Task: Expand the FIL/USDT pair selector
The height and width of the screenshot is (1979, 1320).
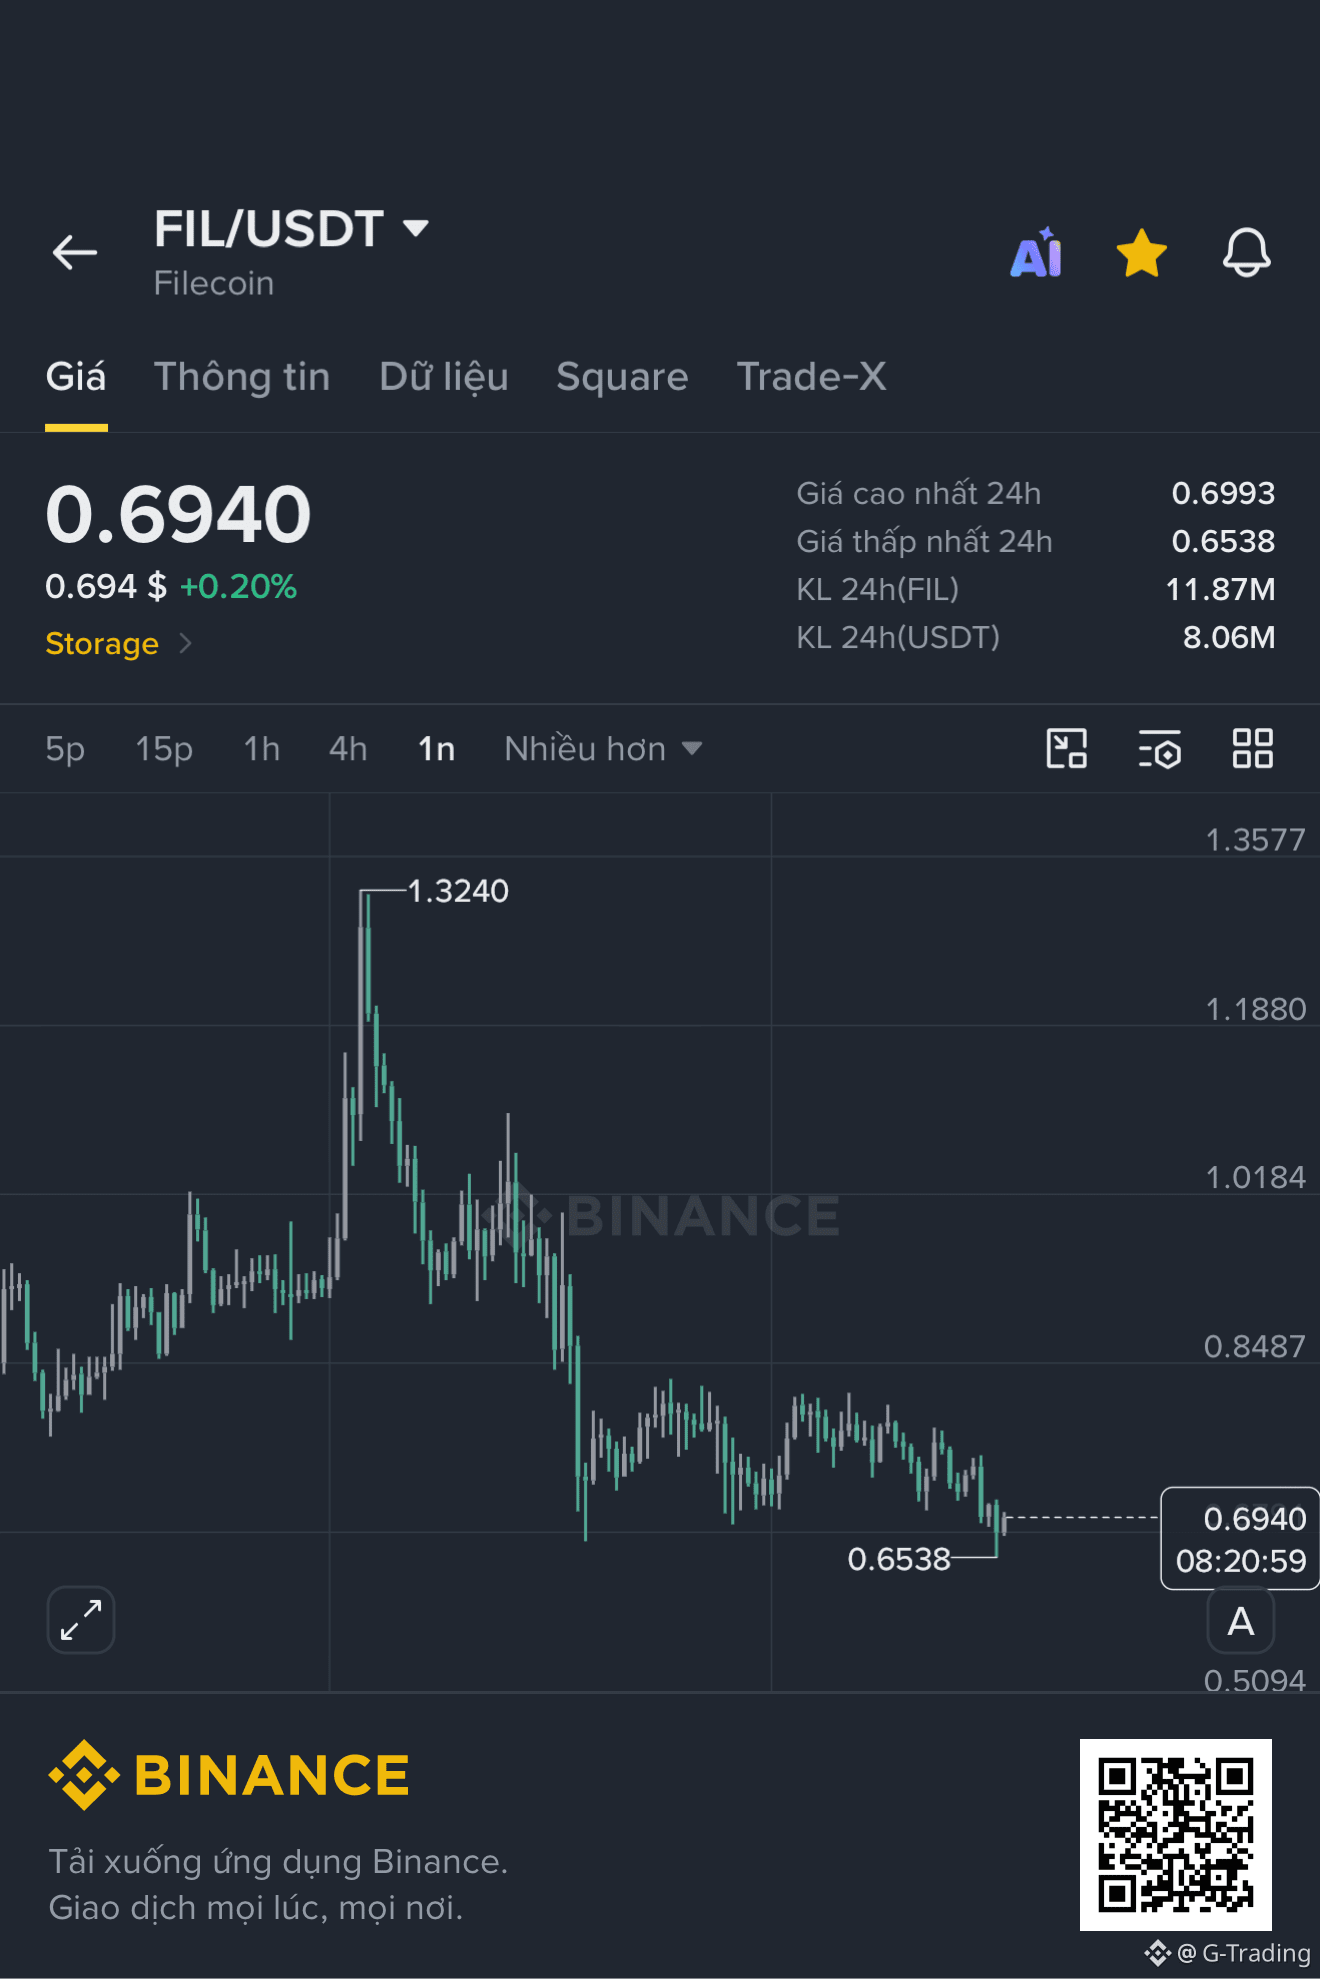Action: pos(291,229)
